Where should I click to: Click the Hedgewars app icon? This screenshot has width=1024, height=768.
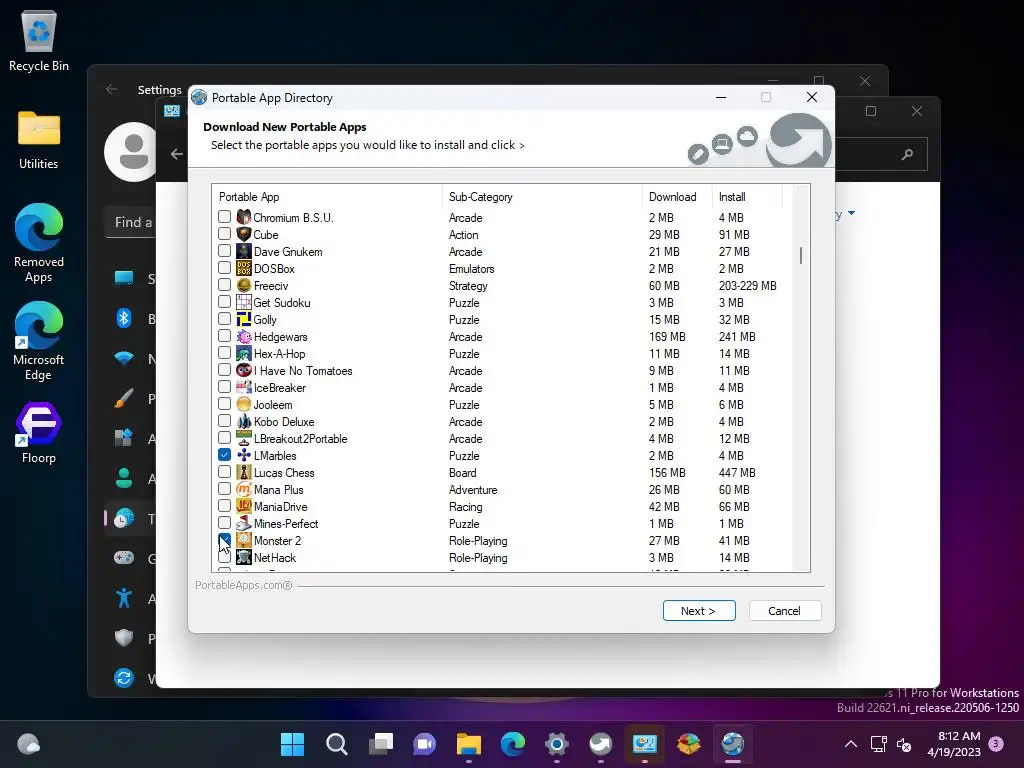pos(244,336)
